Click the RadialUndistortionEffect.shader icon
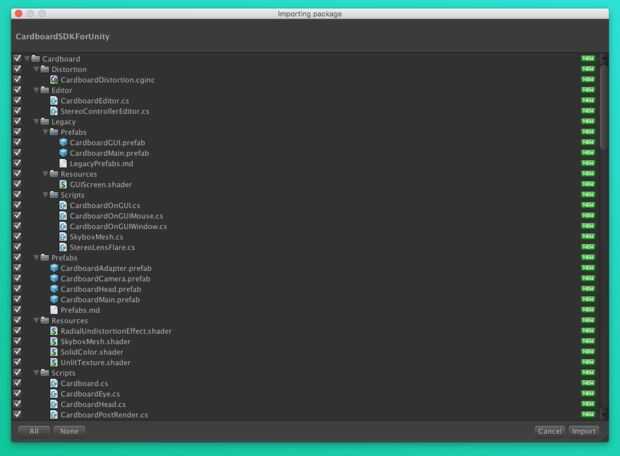Screen dimensions: 620x456 54,331
